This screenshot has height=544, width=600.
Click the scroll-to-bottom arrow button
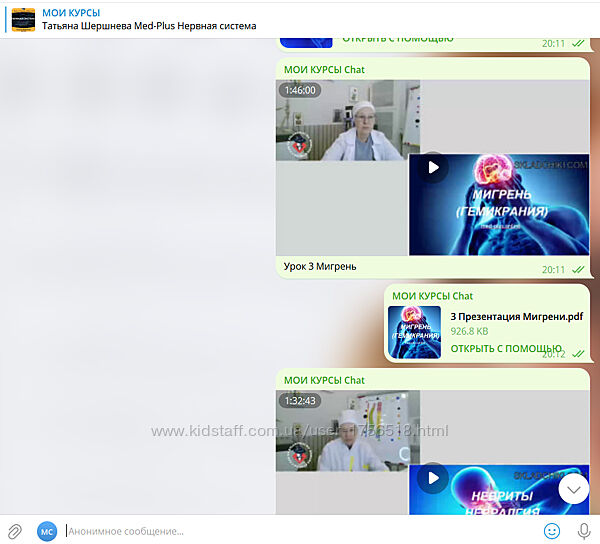pos(574,488)
